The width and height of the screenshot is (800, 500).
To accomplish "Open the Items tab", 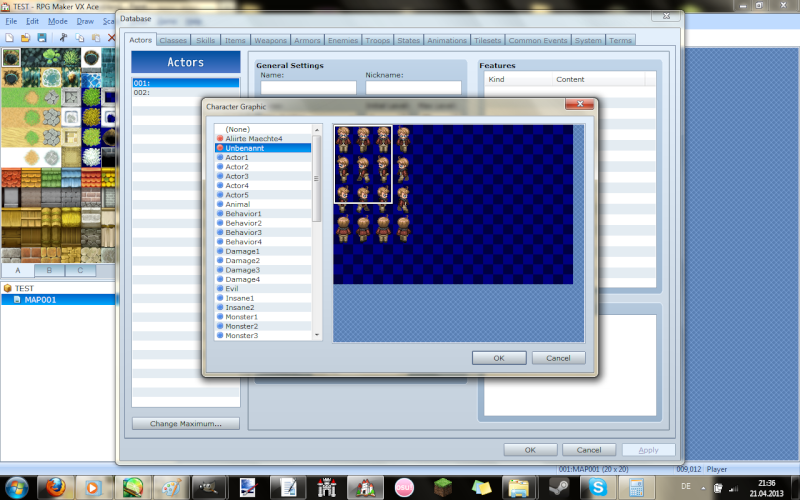I will click(x=235, y=40).
